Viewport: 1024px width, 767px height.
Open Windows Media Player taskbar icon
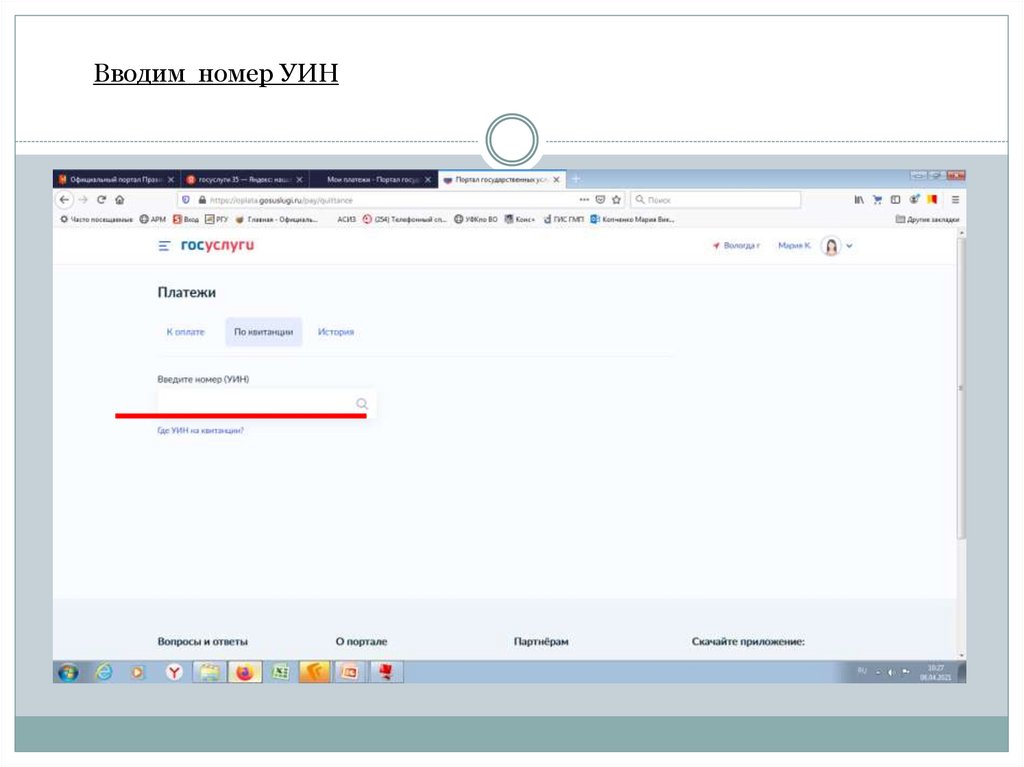[137, 672]
